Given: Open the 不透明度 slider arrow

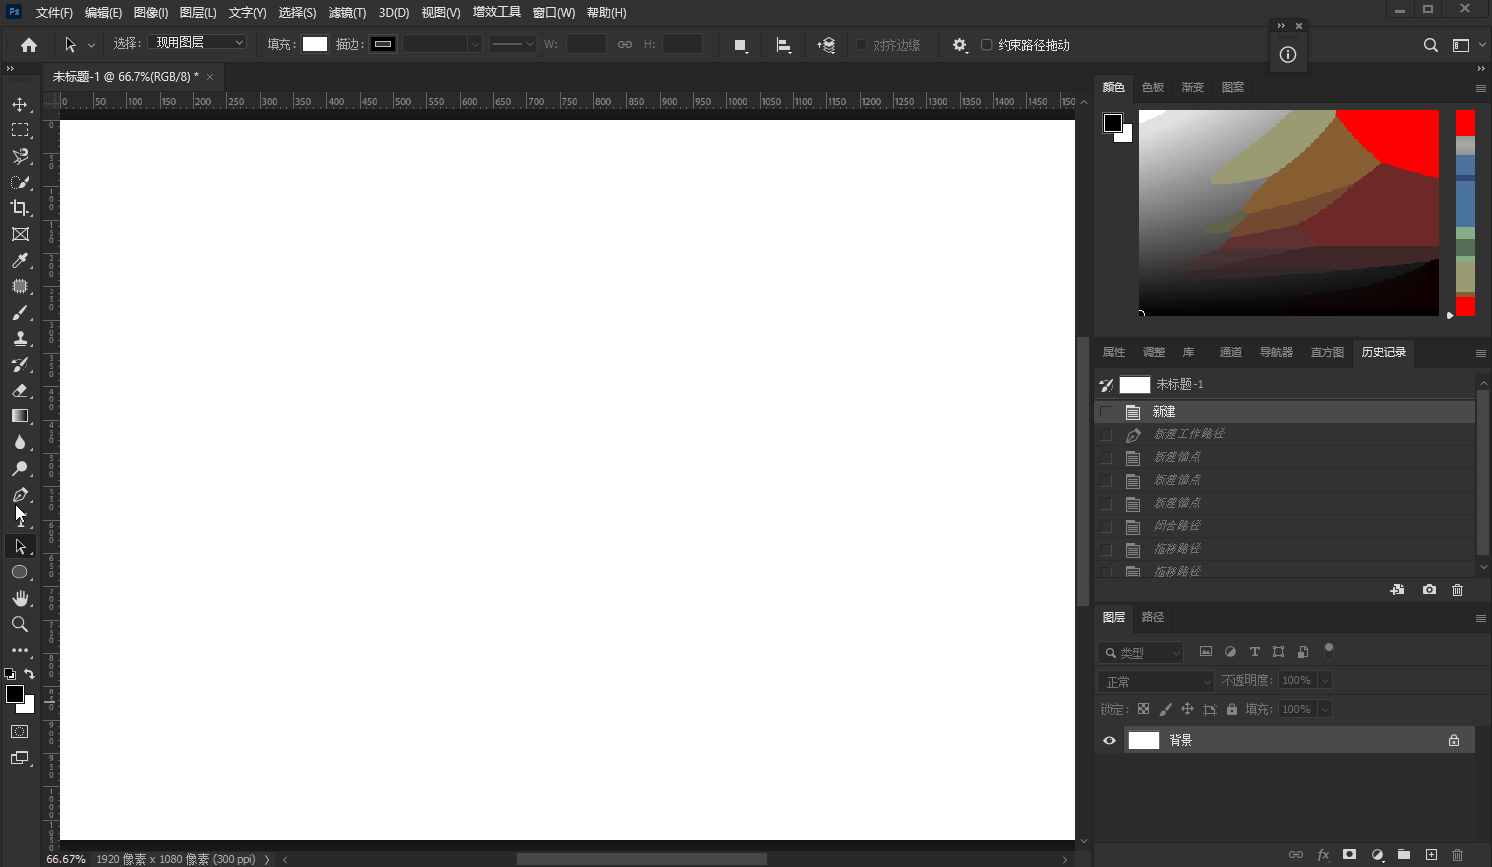Looking at the screenshot, I should click(1325, 681).
